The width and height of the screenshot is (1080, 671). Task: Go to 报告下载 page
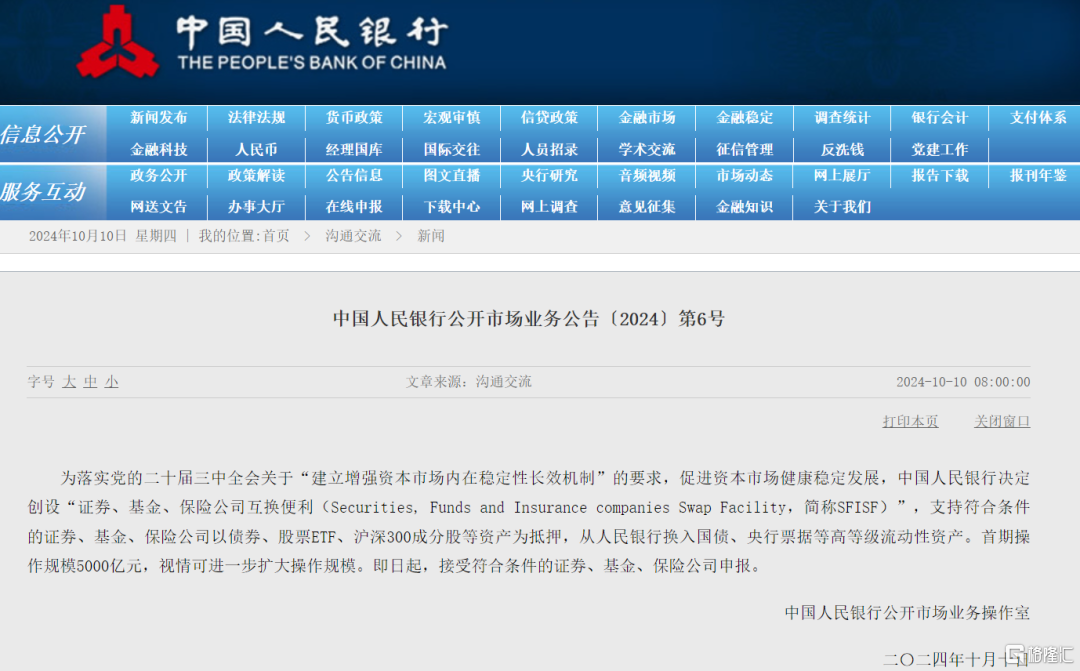click(x=939, y=176)
